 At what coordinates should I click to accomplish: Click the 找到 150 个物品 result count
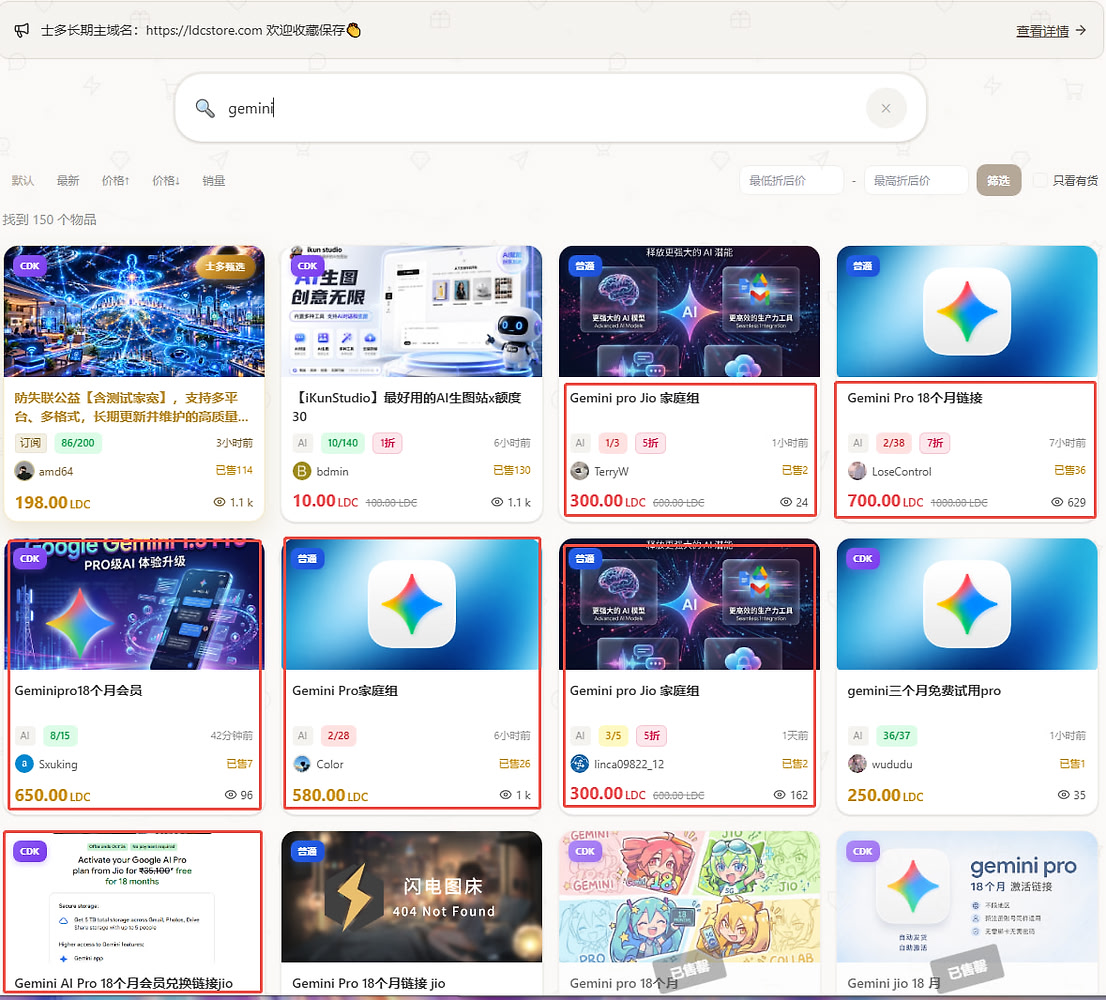(x=49, y=219)
